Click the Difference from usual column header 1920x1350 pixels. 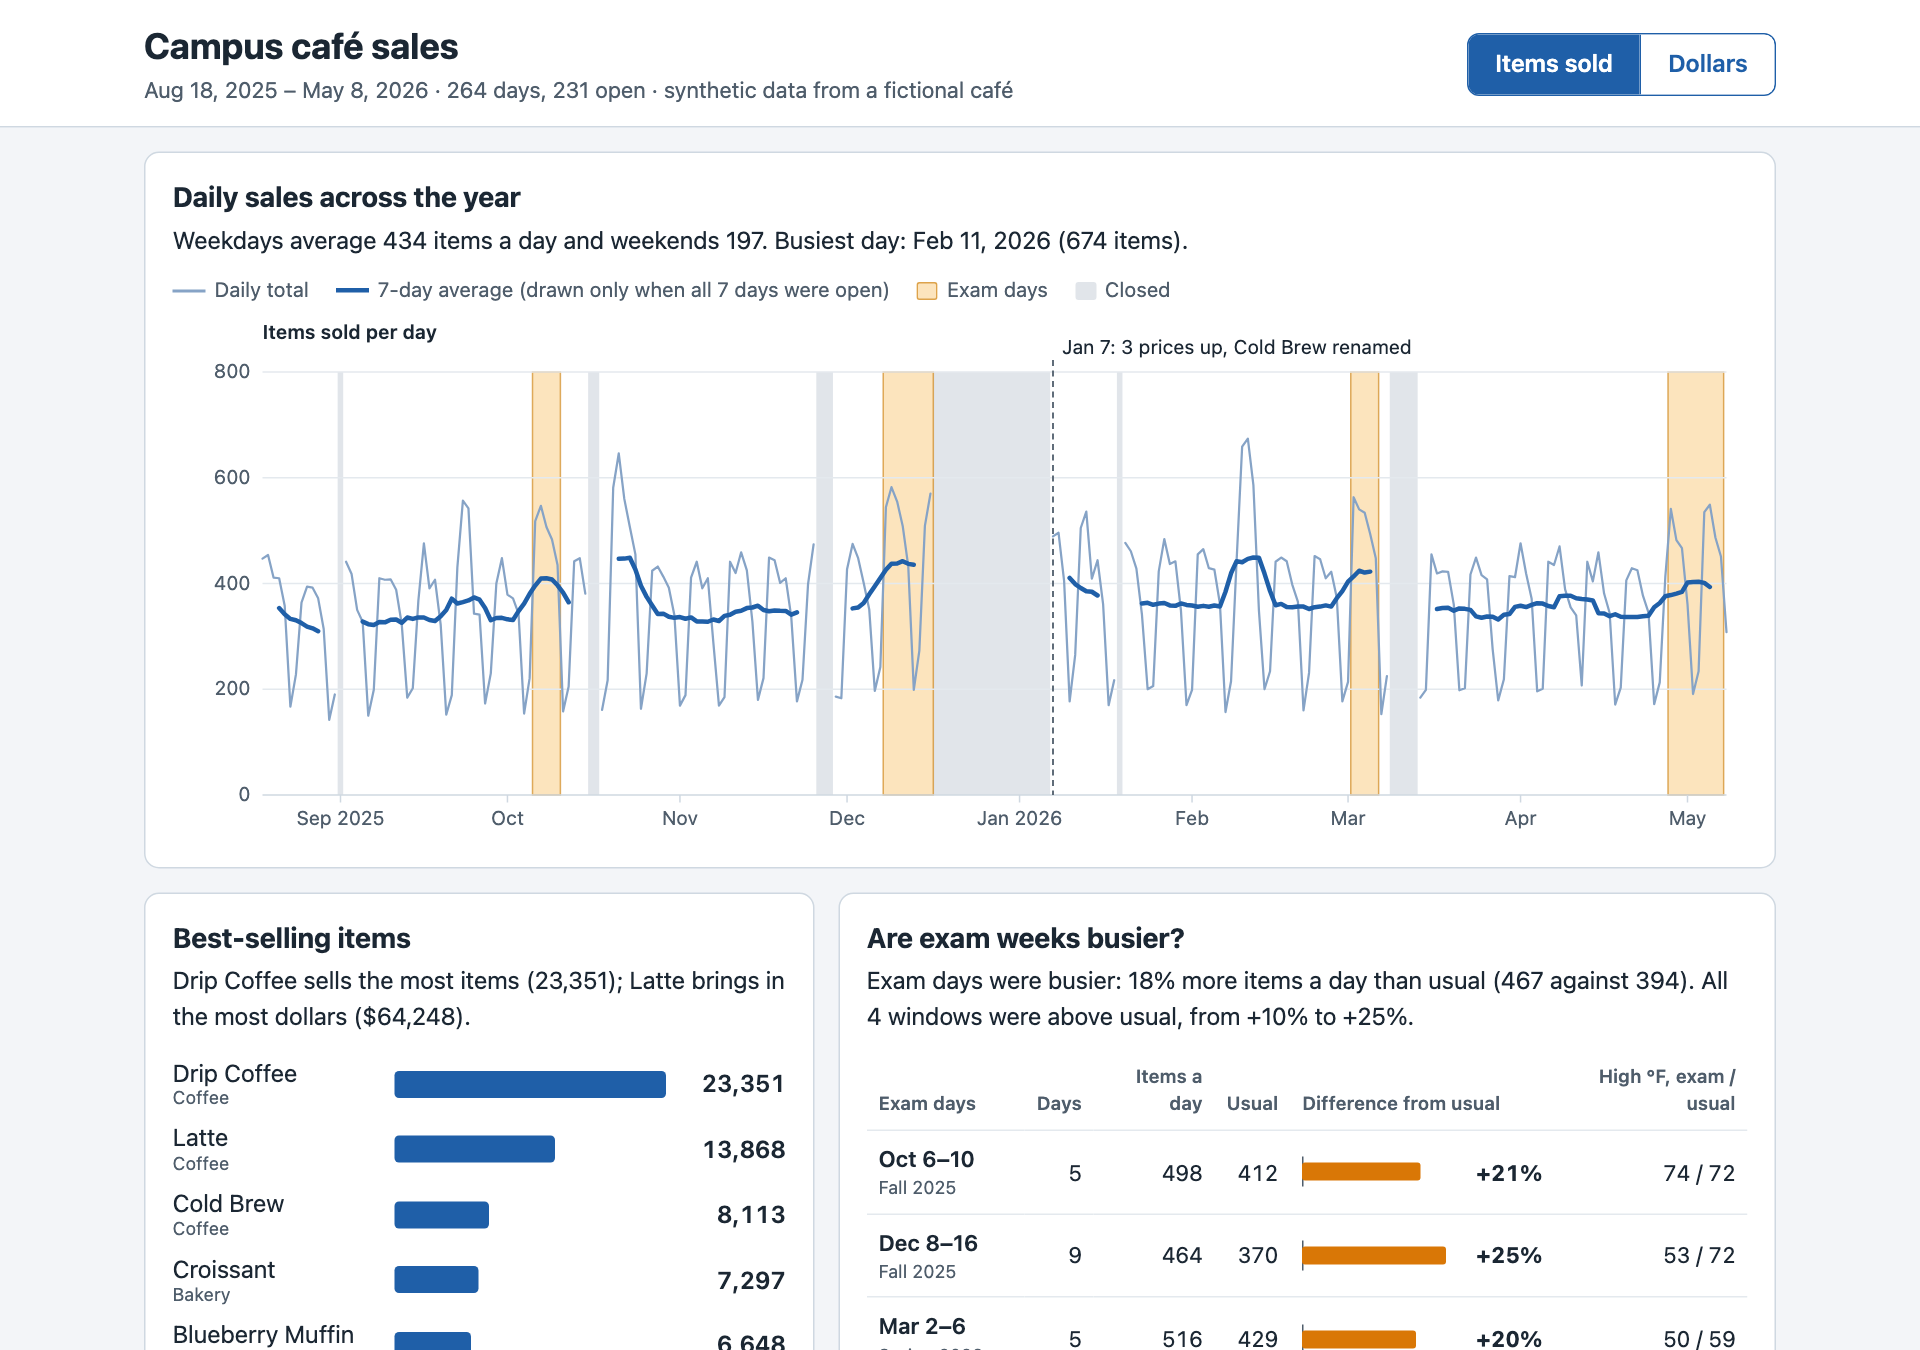click(1401, 1104)
